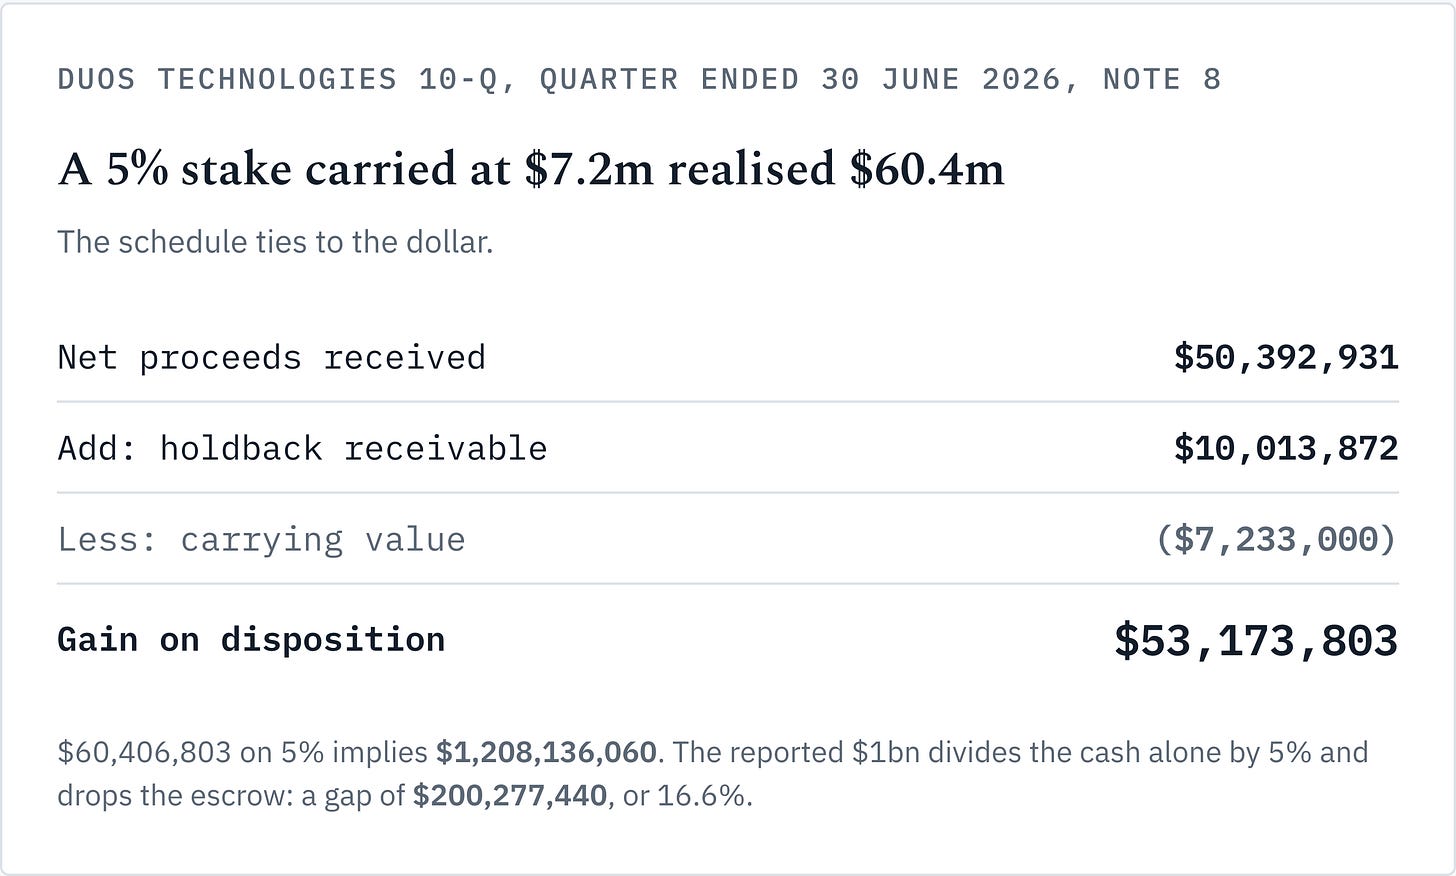Select the $10,013,872 holdback amount
This screenshot has height=876, width=1456.
click(x=1286, y=448)
